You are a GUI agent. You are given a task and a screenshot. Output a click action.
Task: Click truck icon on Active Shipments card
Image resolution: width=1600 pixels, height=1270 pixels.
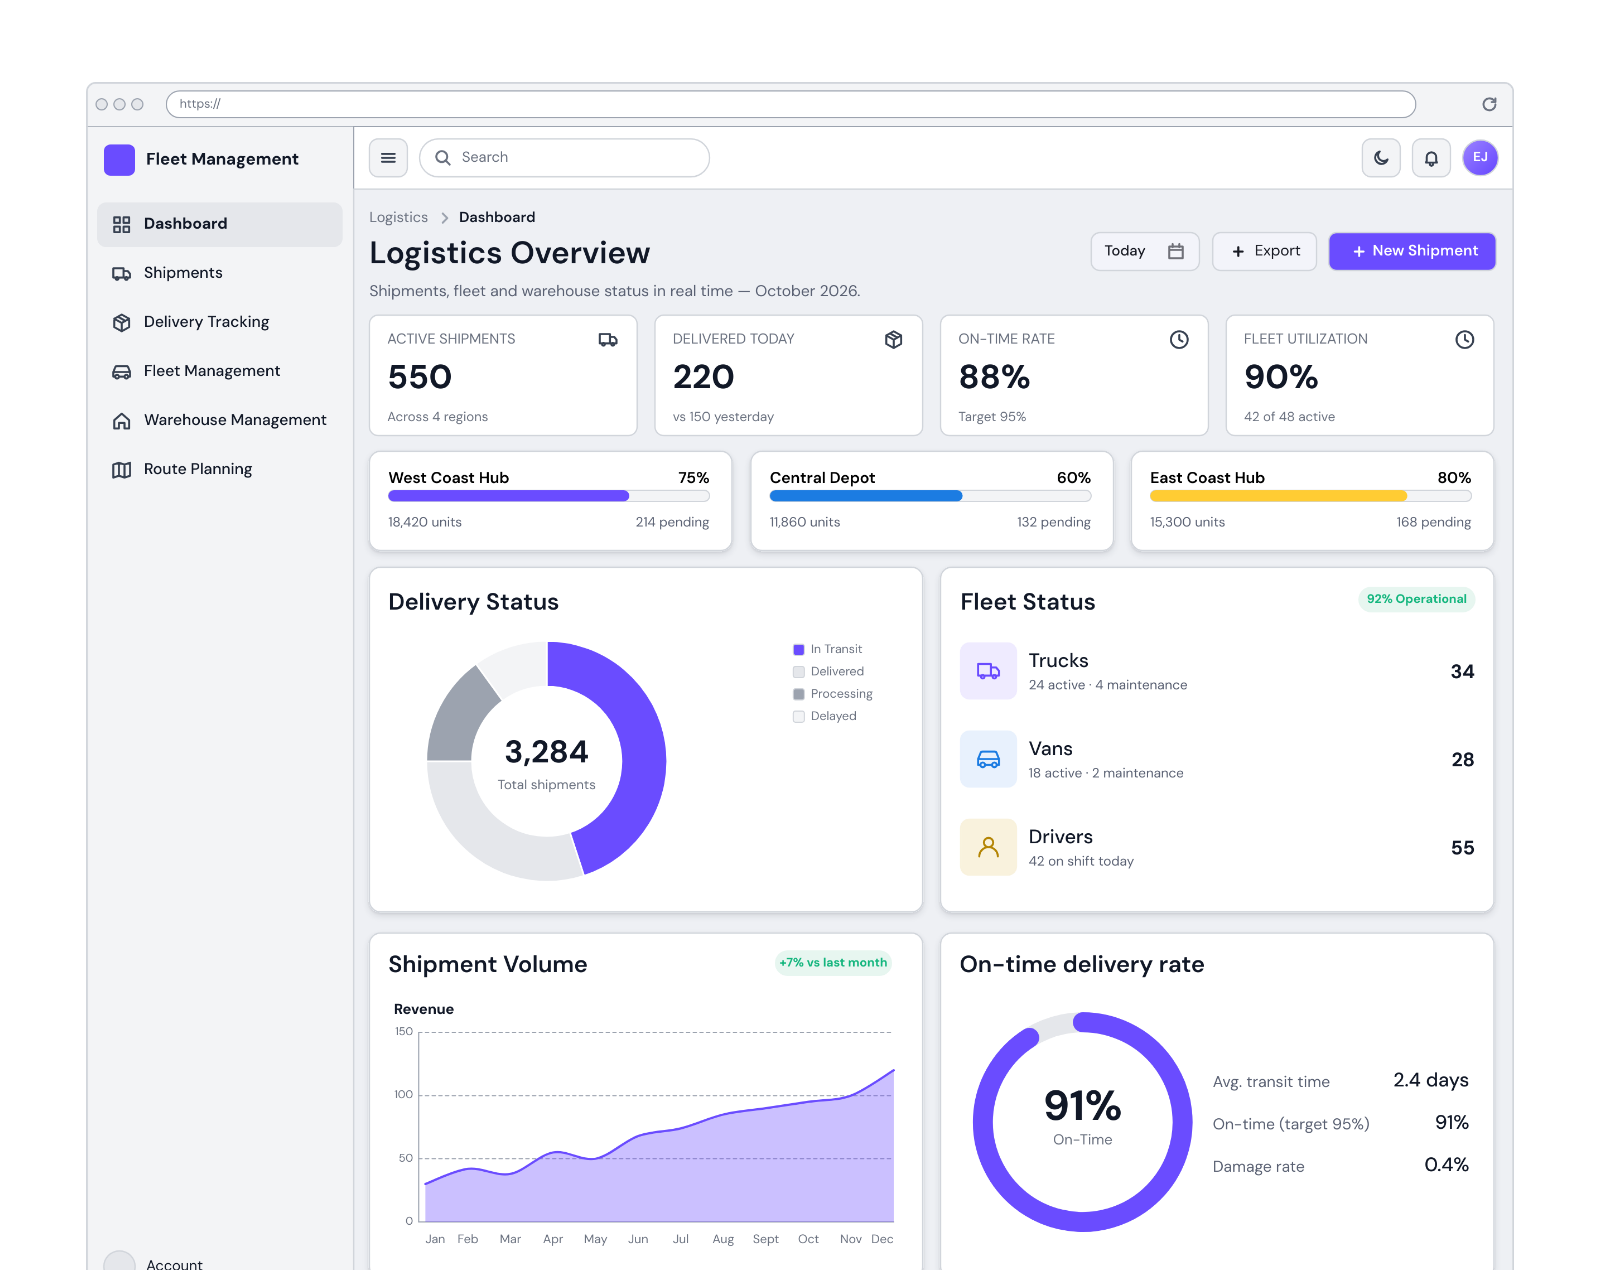pos(608,340)
